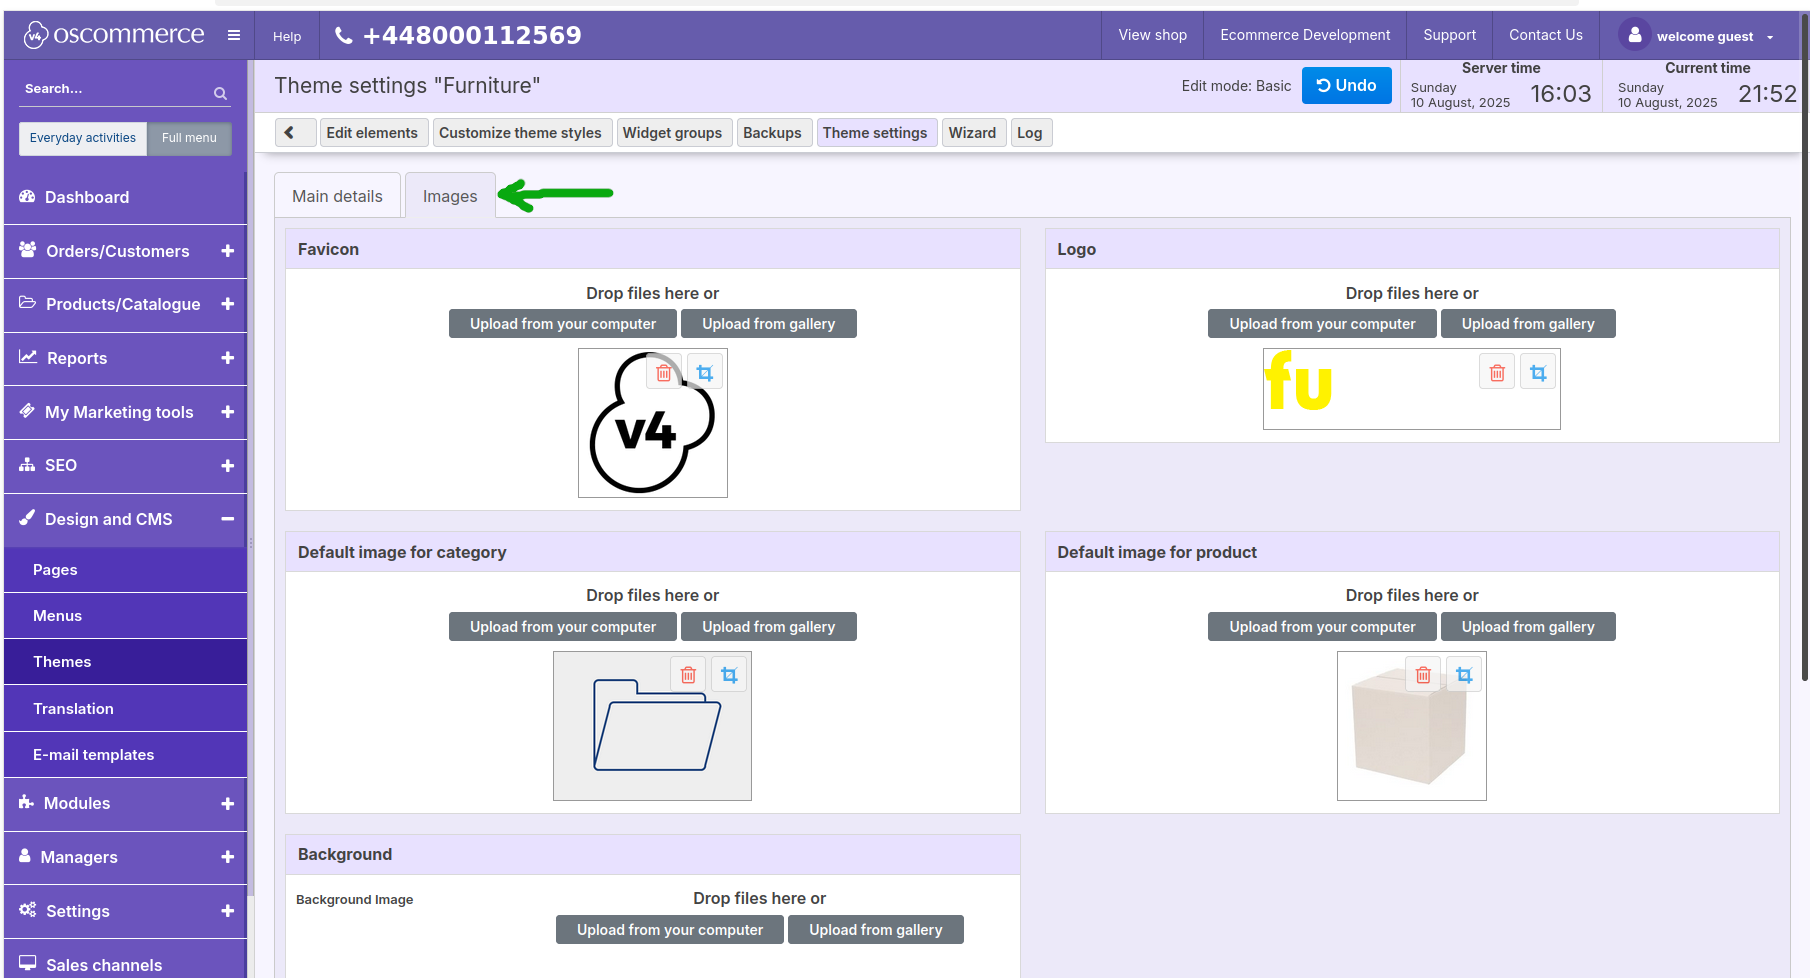Image resolution: width=1810 pixels, height=978 pixels.
Task: Click the phone icon in header
Action: tap(343, 35)
